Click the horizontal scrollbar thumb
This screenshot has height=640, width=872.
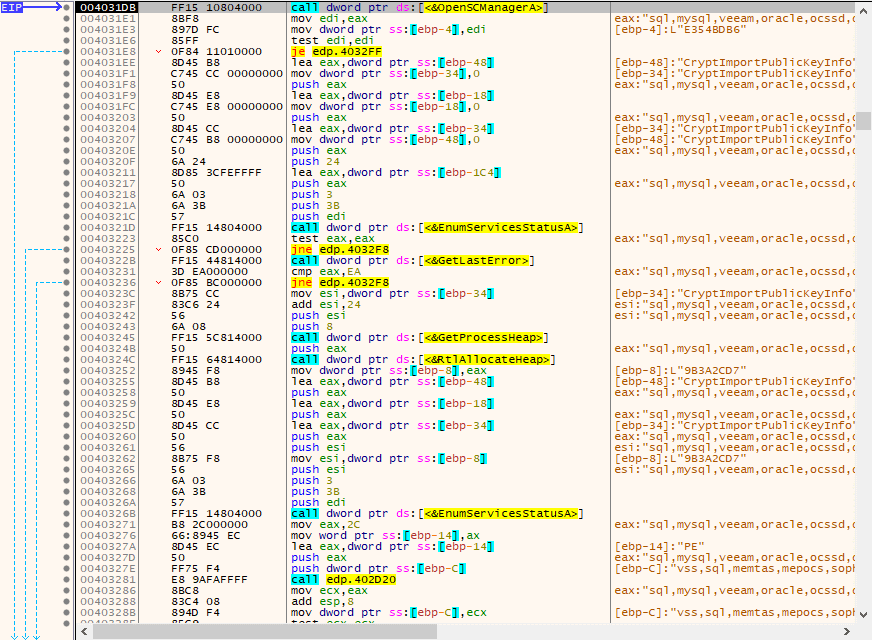coord(265,631)
